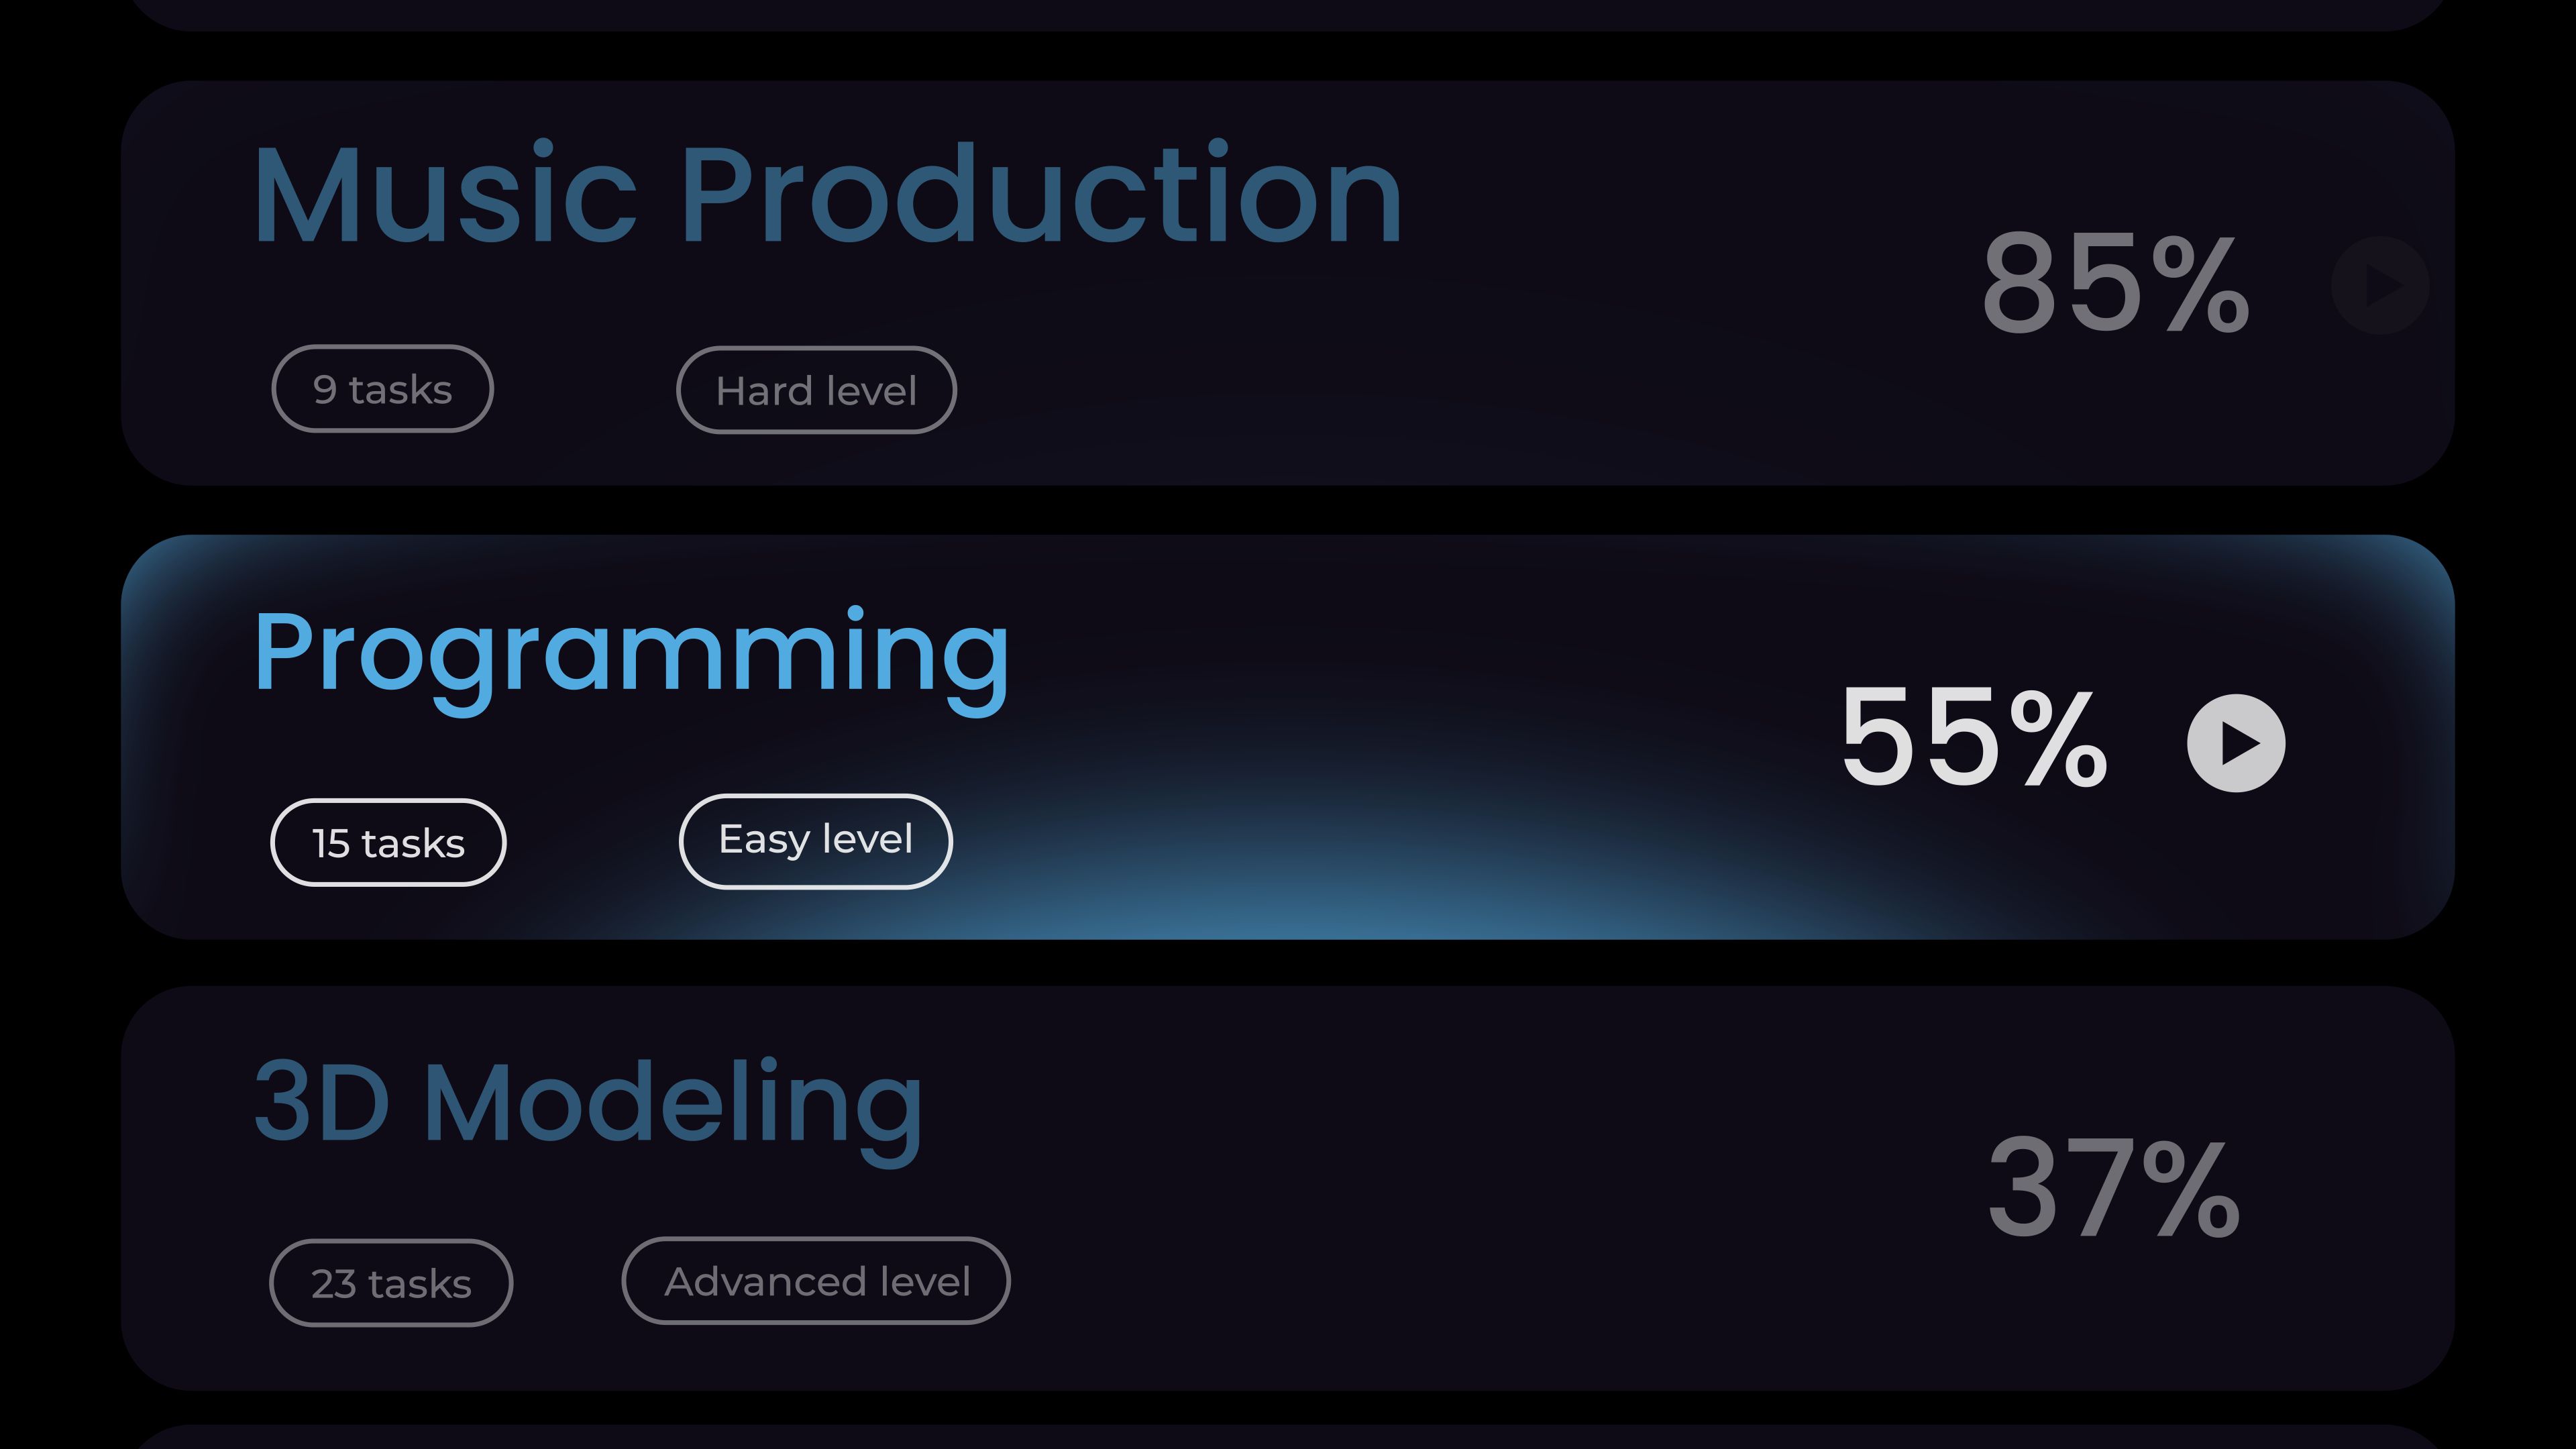Open the Programming course title
The width and height of the screenshot is (2576, 1449).
click(x=631, y=660)
